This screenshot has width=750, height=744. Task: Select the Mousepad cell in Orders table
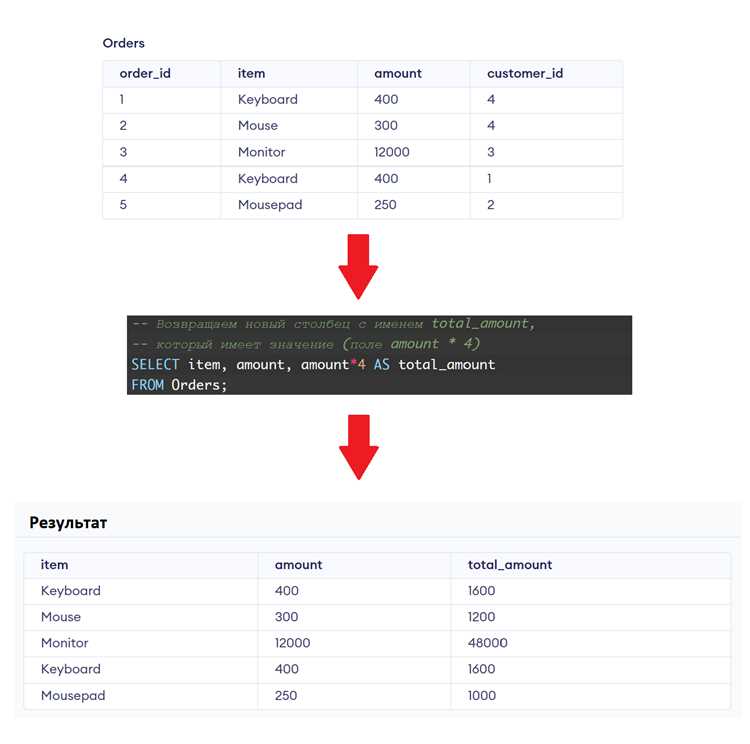270,205
